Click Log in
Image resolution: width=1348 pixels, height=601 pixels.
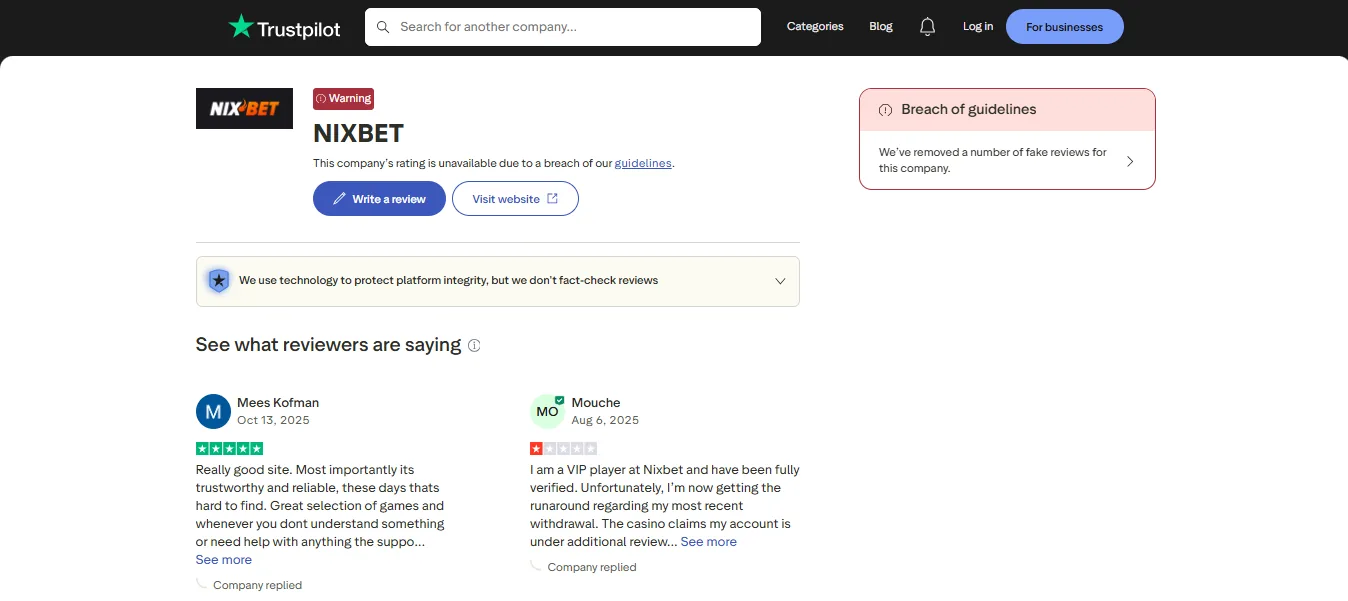click(978, 27)
